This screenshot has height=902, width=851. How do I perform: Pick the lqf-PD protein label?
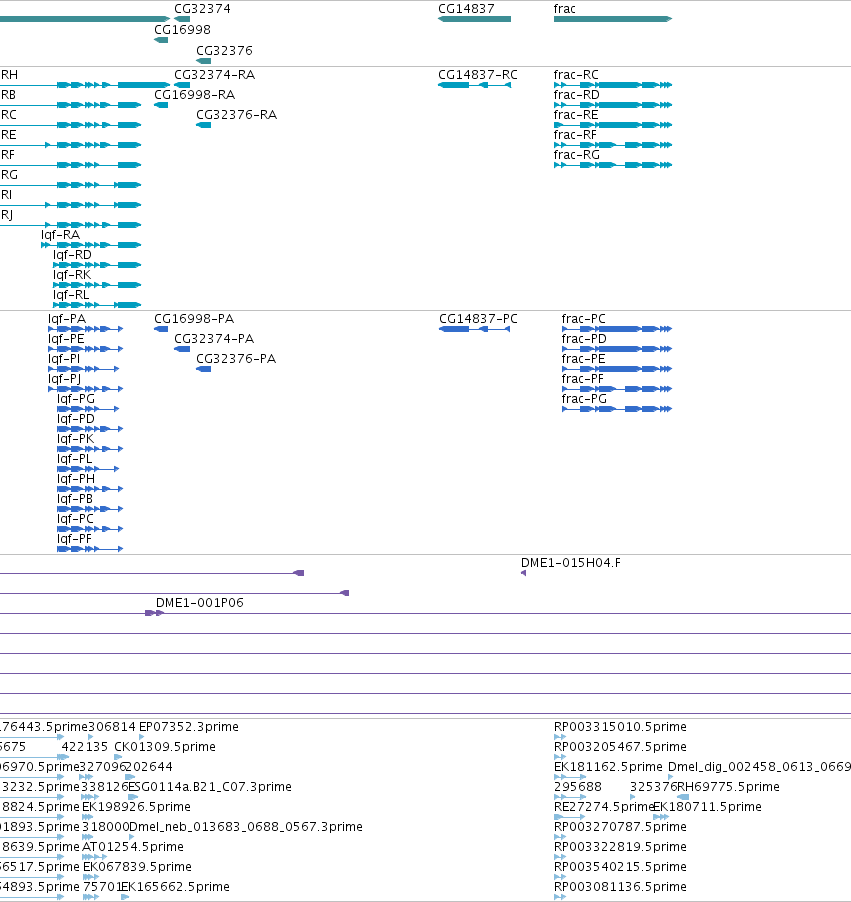pos(76,419)
